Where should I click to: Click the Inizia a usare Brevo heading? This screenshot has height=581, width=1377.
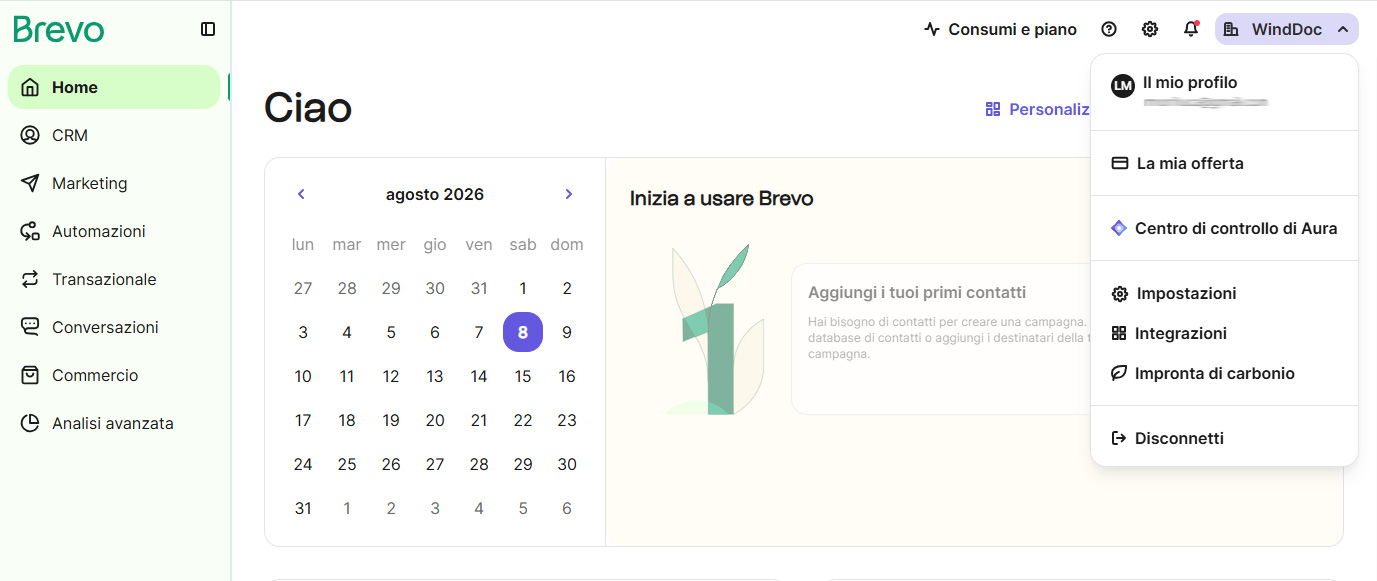(721, 198)
